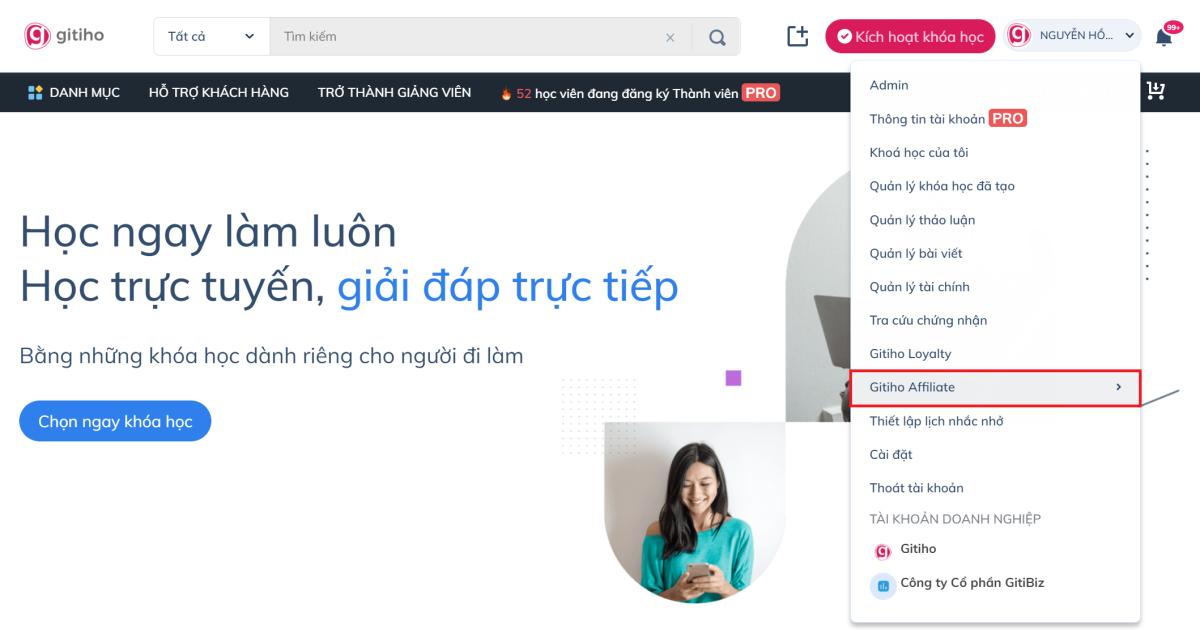The height and width of the screenshot is (630, 1200).
Task: Click the Chọn ngay khóa học button
Action: tap(115, 421)
